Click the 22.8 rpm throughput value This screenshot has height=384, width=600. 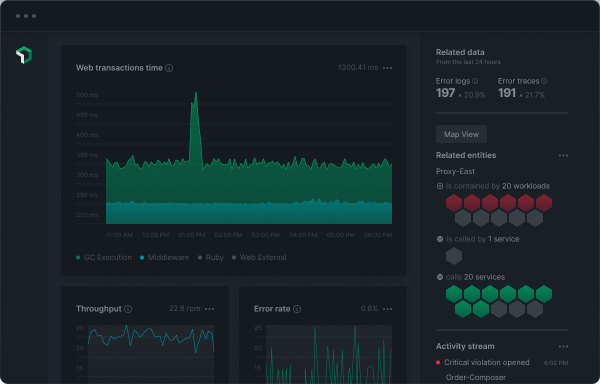pyautogui.click(x=184, y=308)
